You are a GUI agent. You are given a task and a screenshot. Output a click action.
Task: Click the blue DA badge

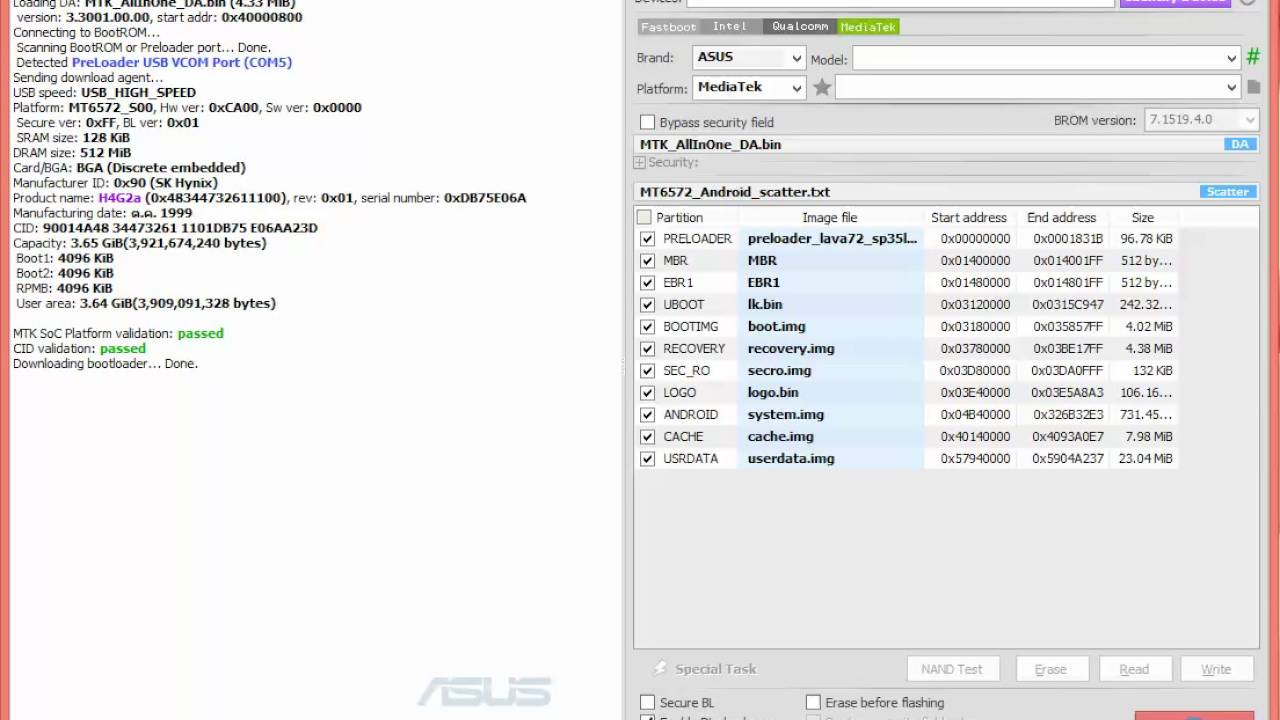(1240, 144)
